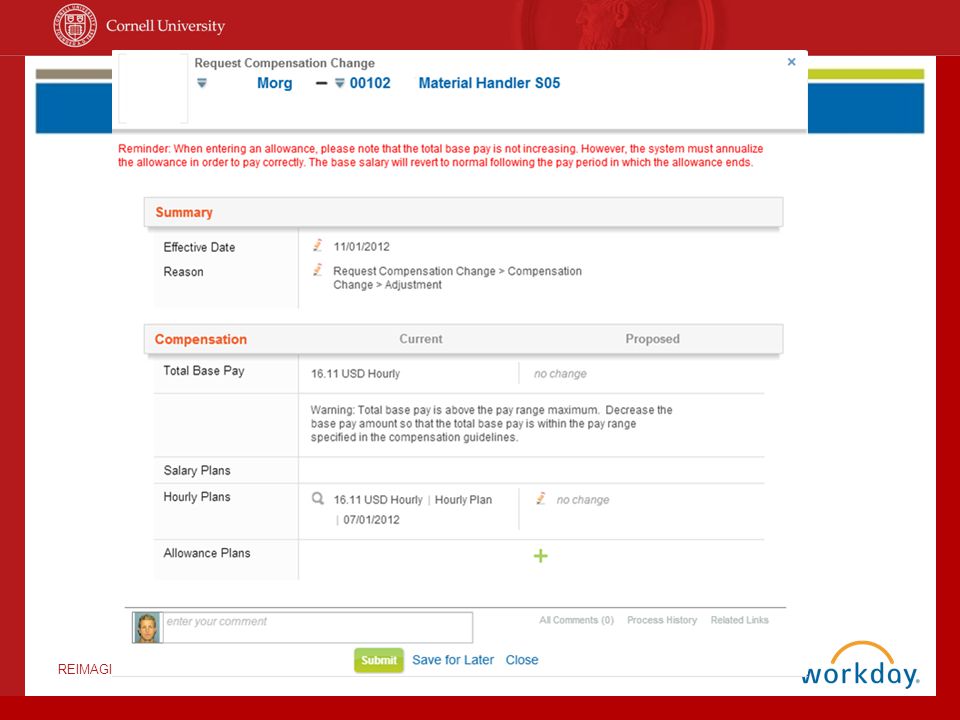Click the Cornell University wordmark
This screenshot has height=720, width=960.
[x=165, y=26]
